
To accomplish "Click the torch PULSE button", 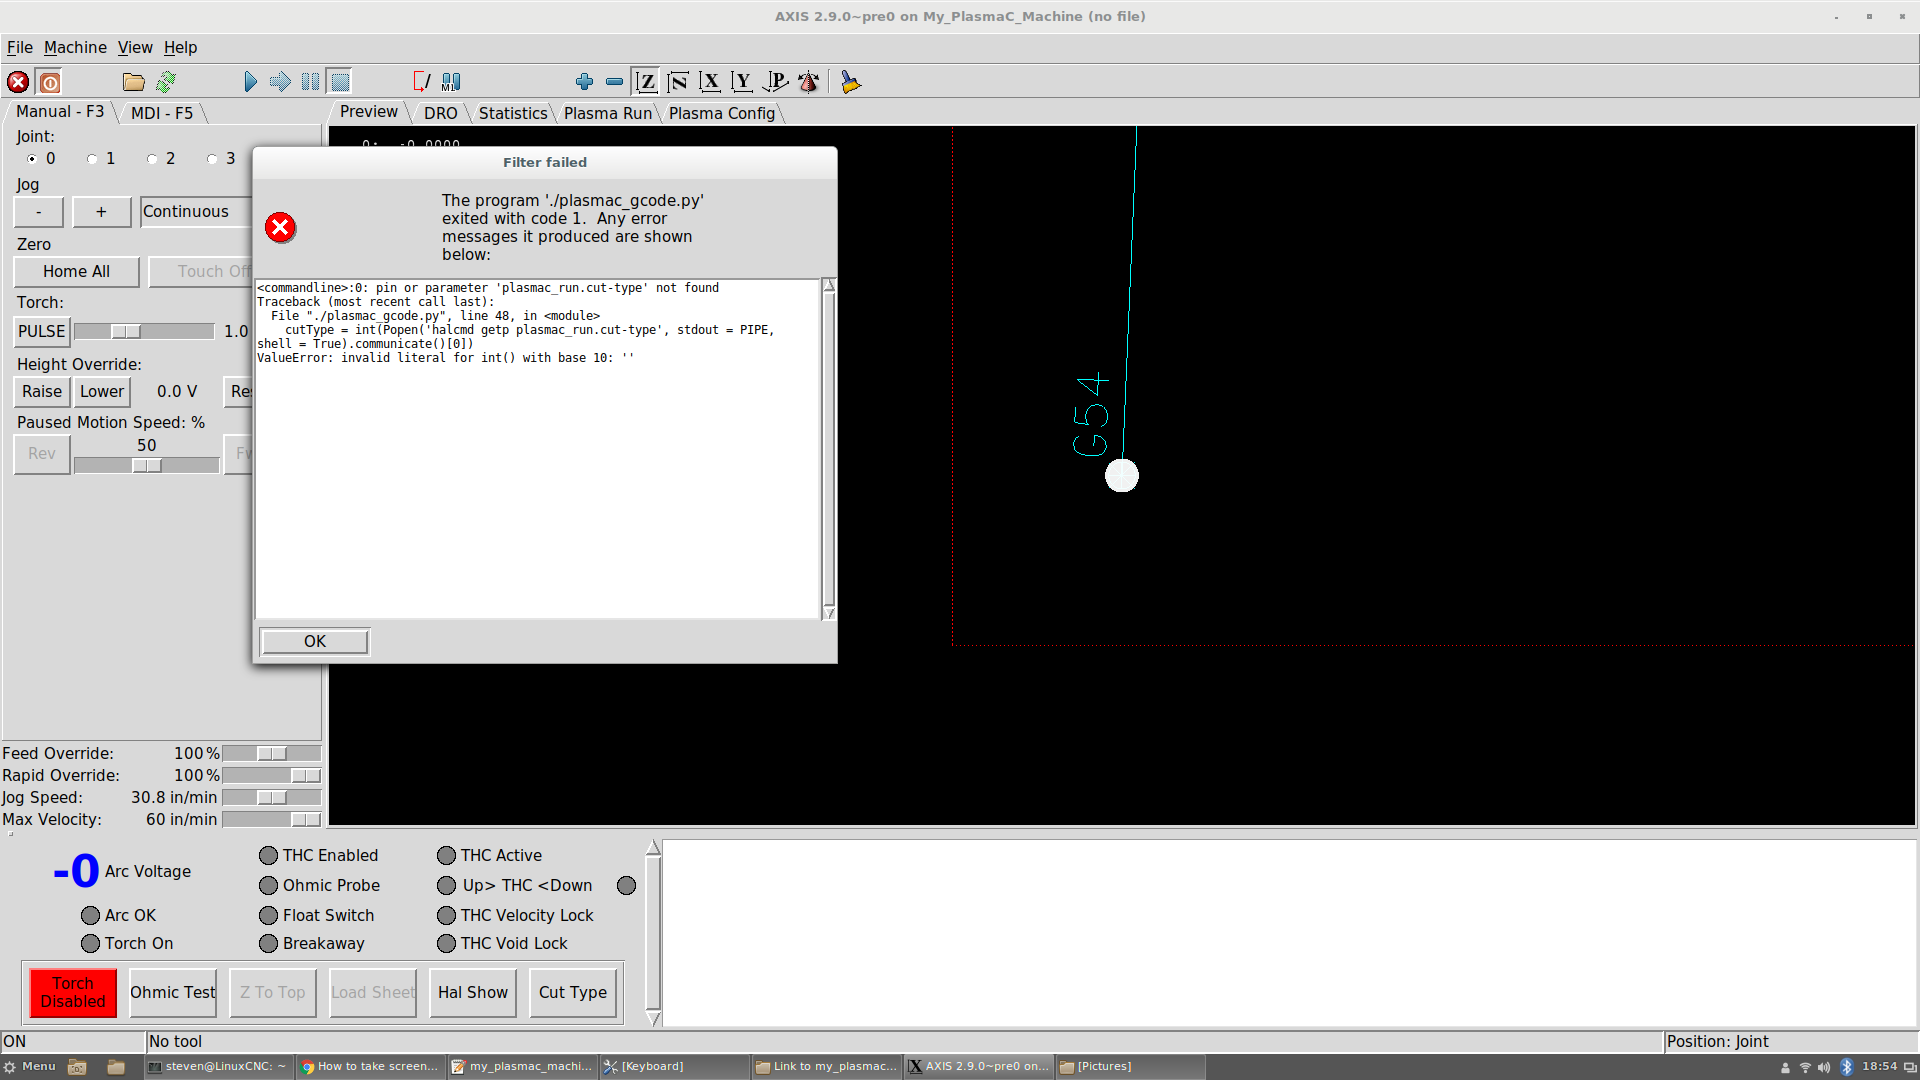I will click(42, 332).
